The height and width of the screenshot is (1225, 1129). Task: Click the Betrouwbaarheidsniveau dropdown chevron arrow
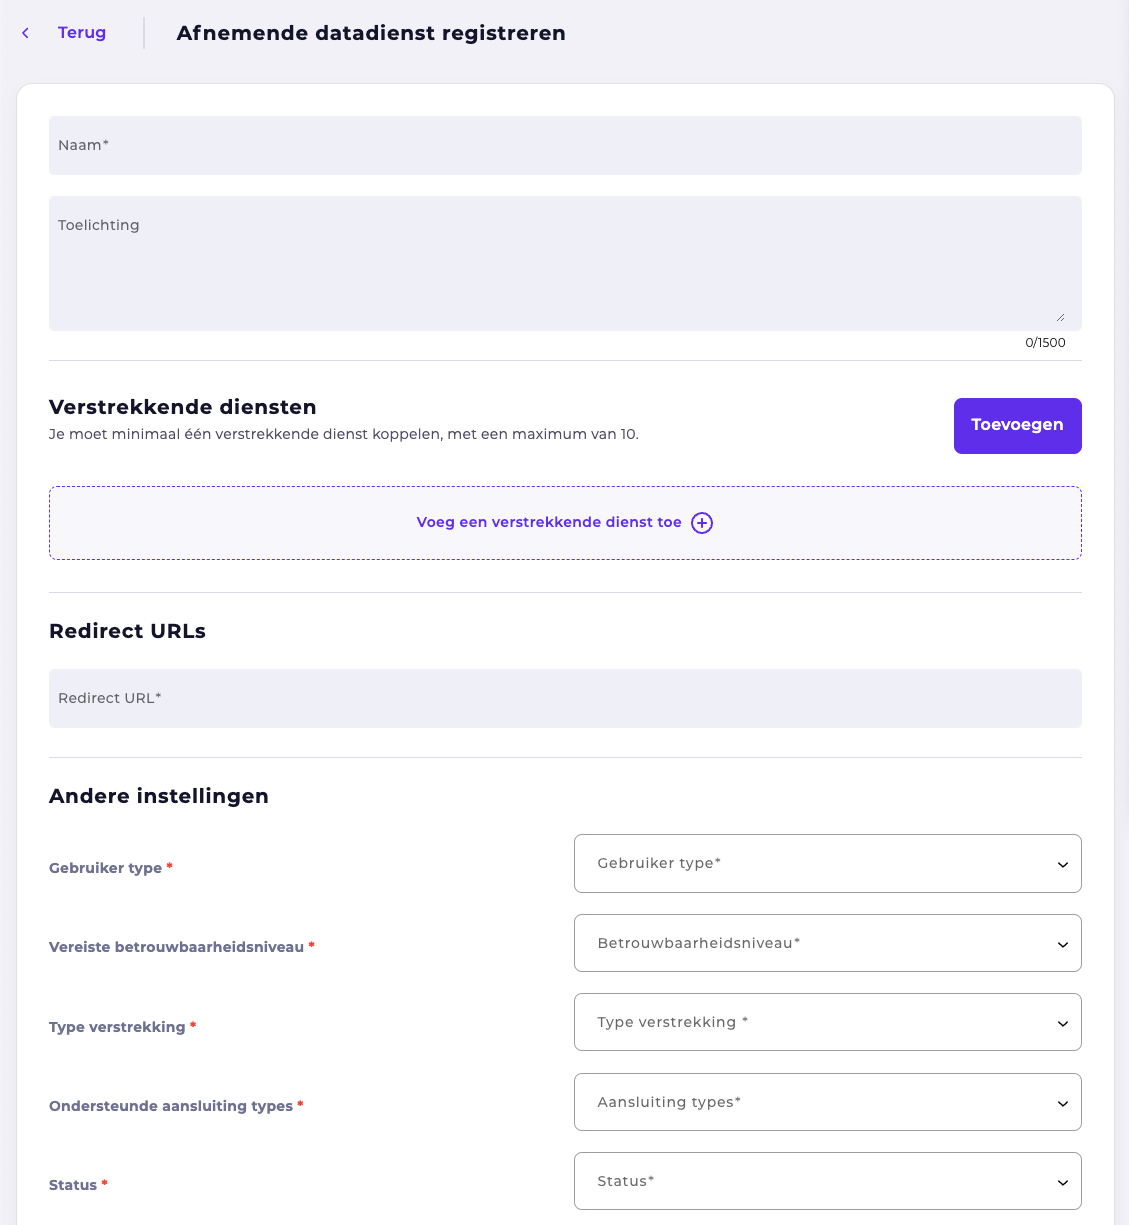(1063, 945)
